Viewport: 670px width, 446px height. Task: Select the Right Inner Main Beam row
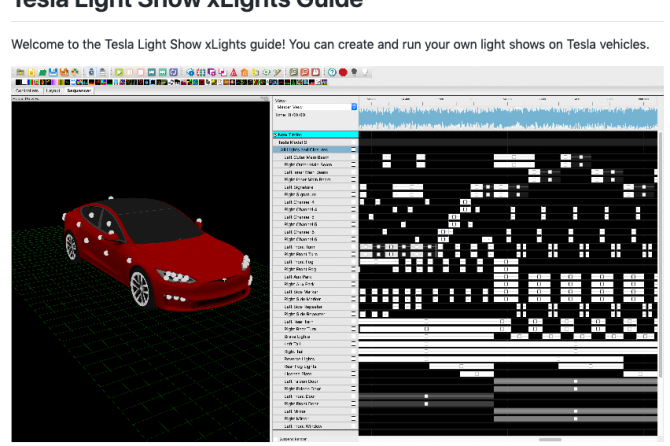pyautogui.click(x=315, y=179)
